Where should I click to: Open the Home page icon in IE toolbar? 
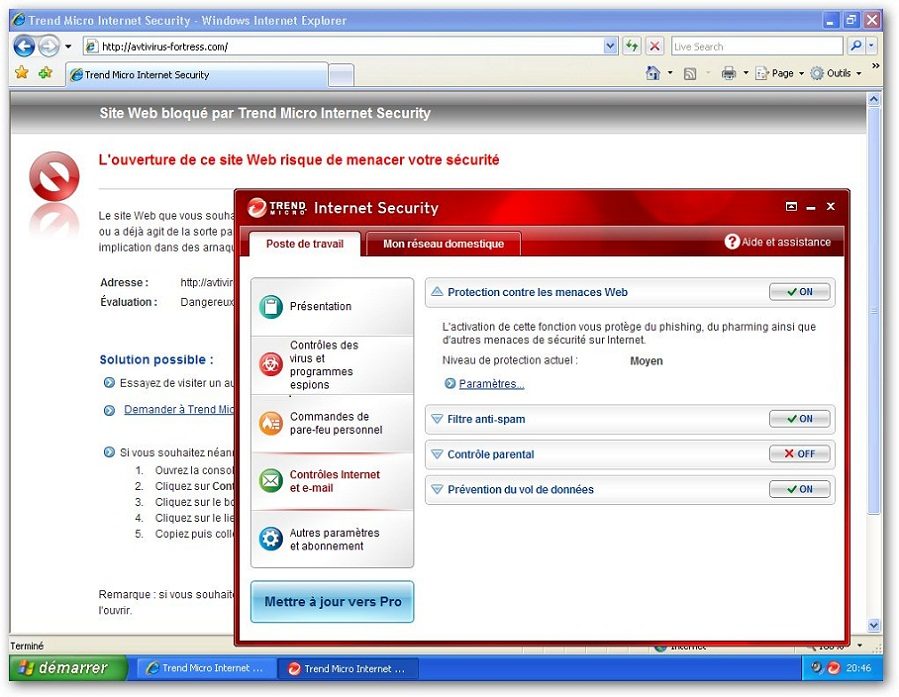652,73
